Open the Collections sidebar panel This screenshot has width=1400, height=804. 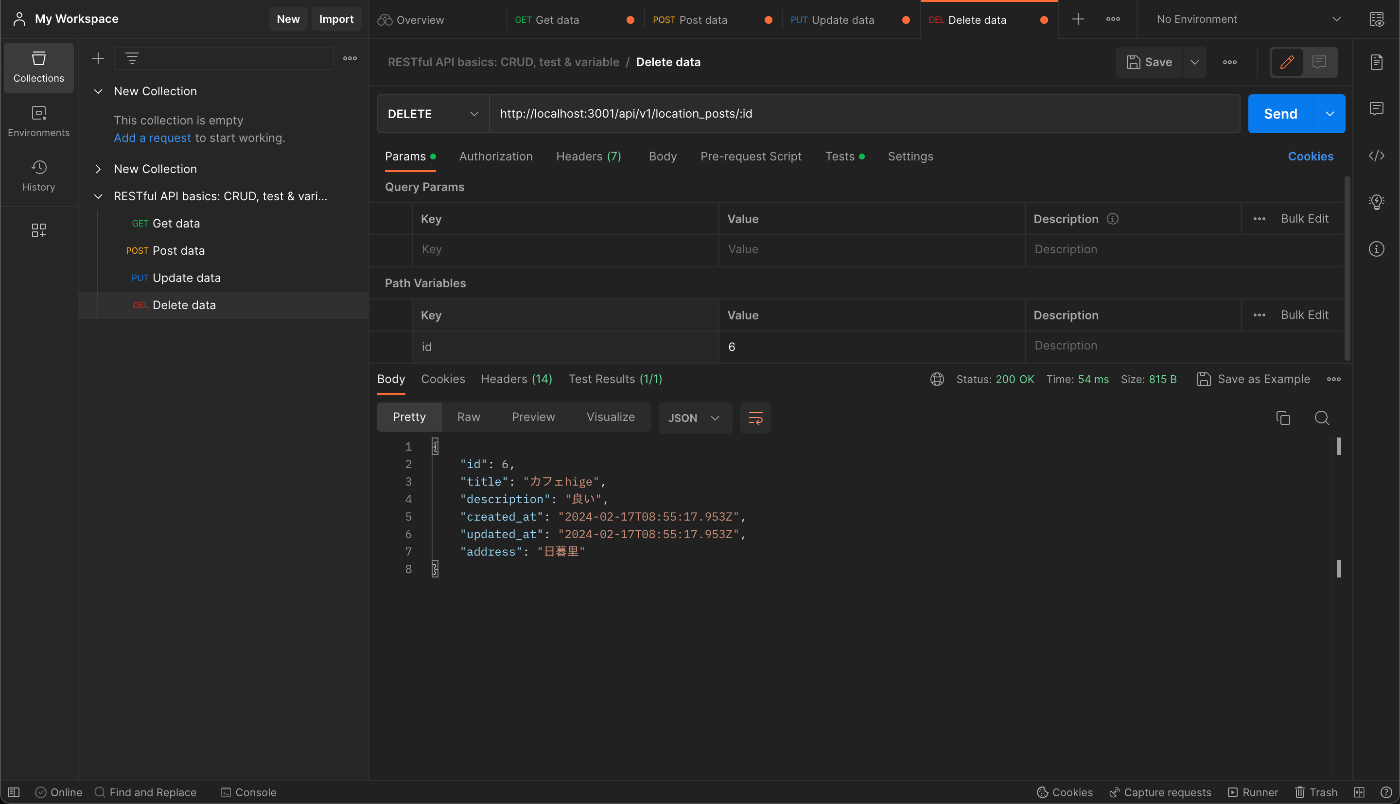click(x=39, y=67)
